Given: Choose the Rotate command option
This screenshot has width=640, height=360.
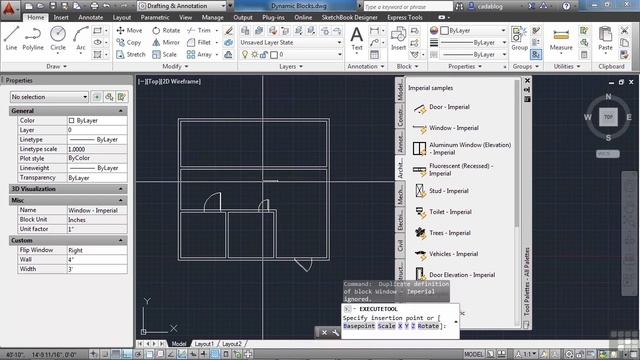Looking at the screenshot, I should [428, 326].
